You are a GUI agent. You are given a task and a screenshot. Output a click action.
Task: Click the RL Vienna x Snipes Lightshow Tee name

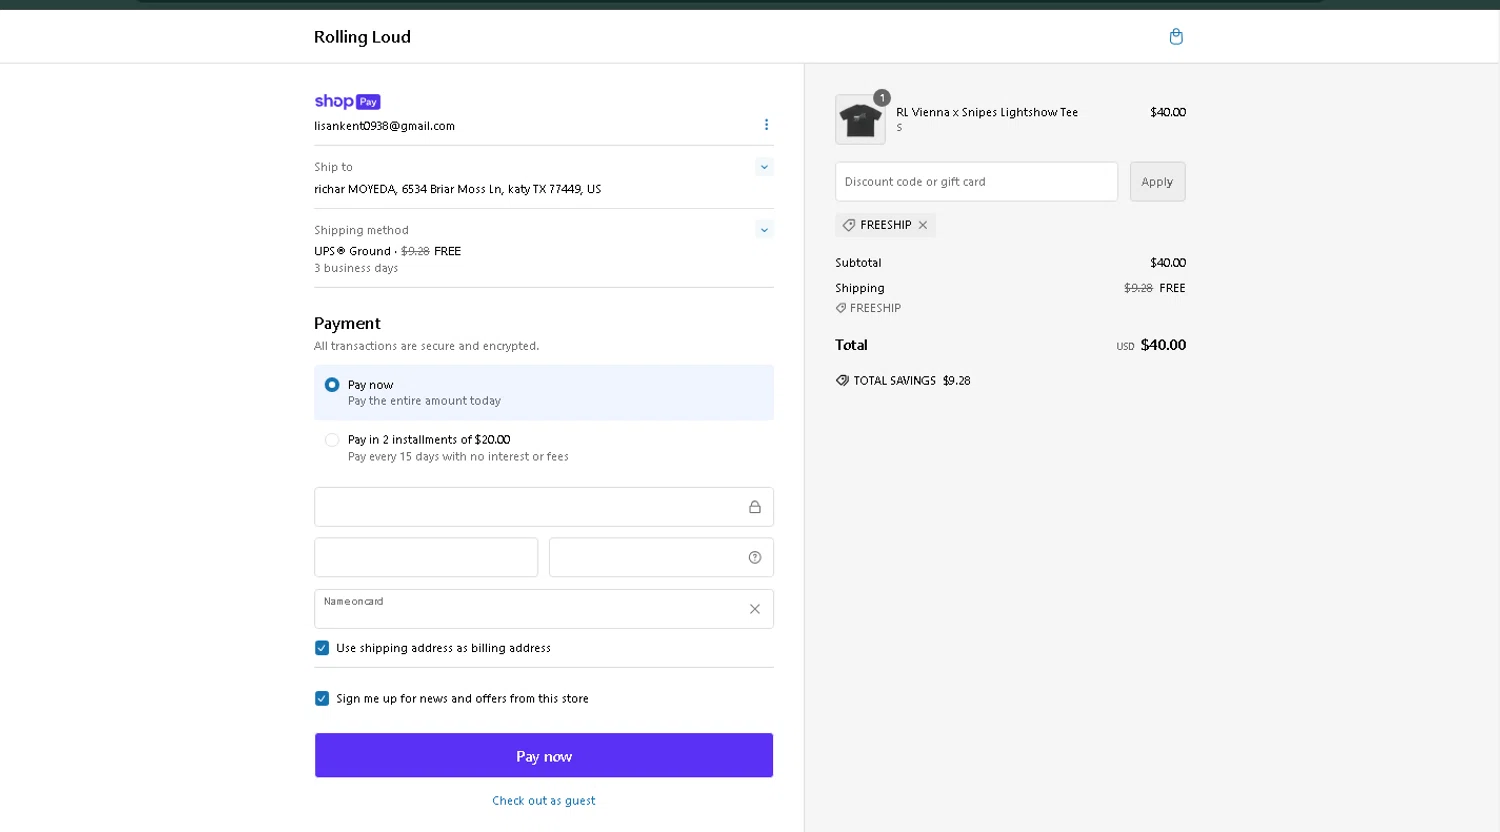987,113
